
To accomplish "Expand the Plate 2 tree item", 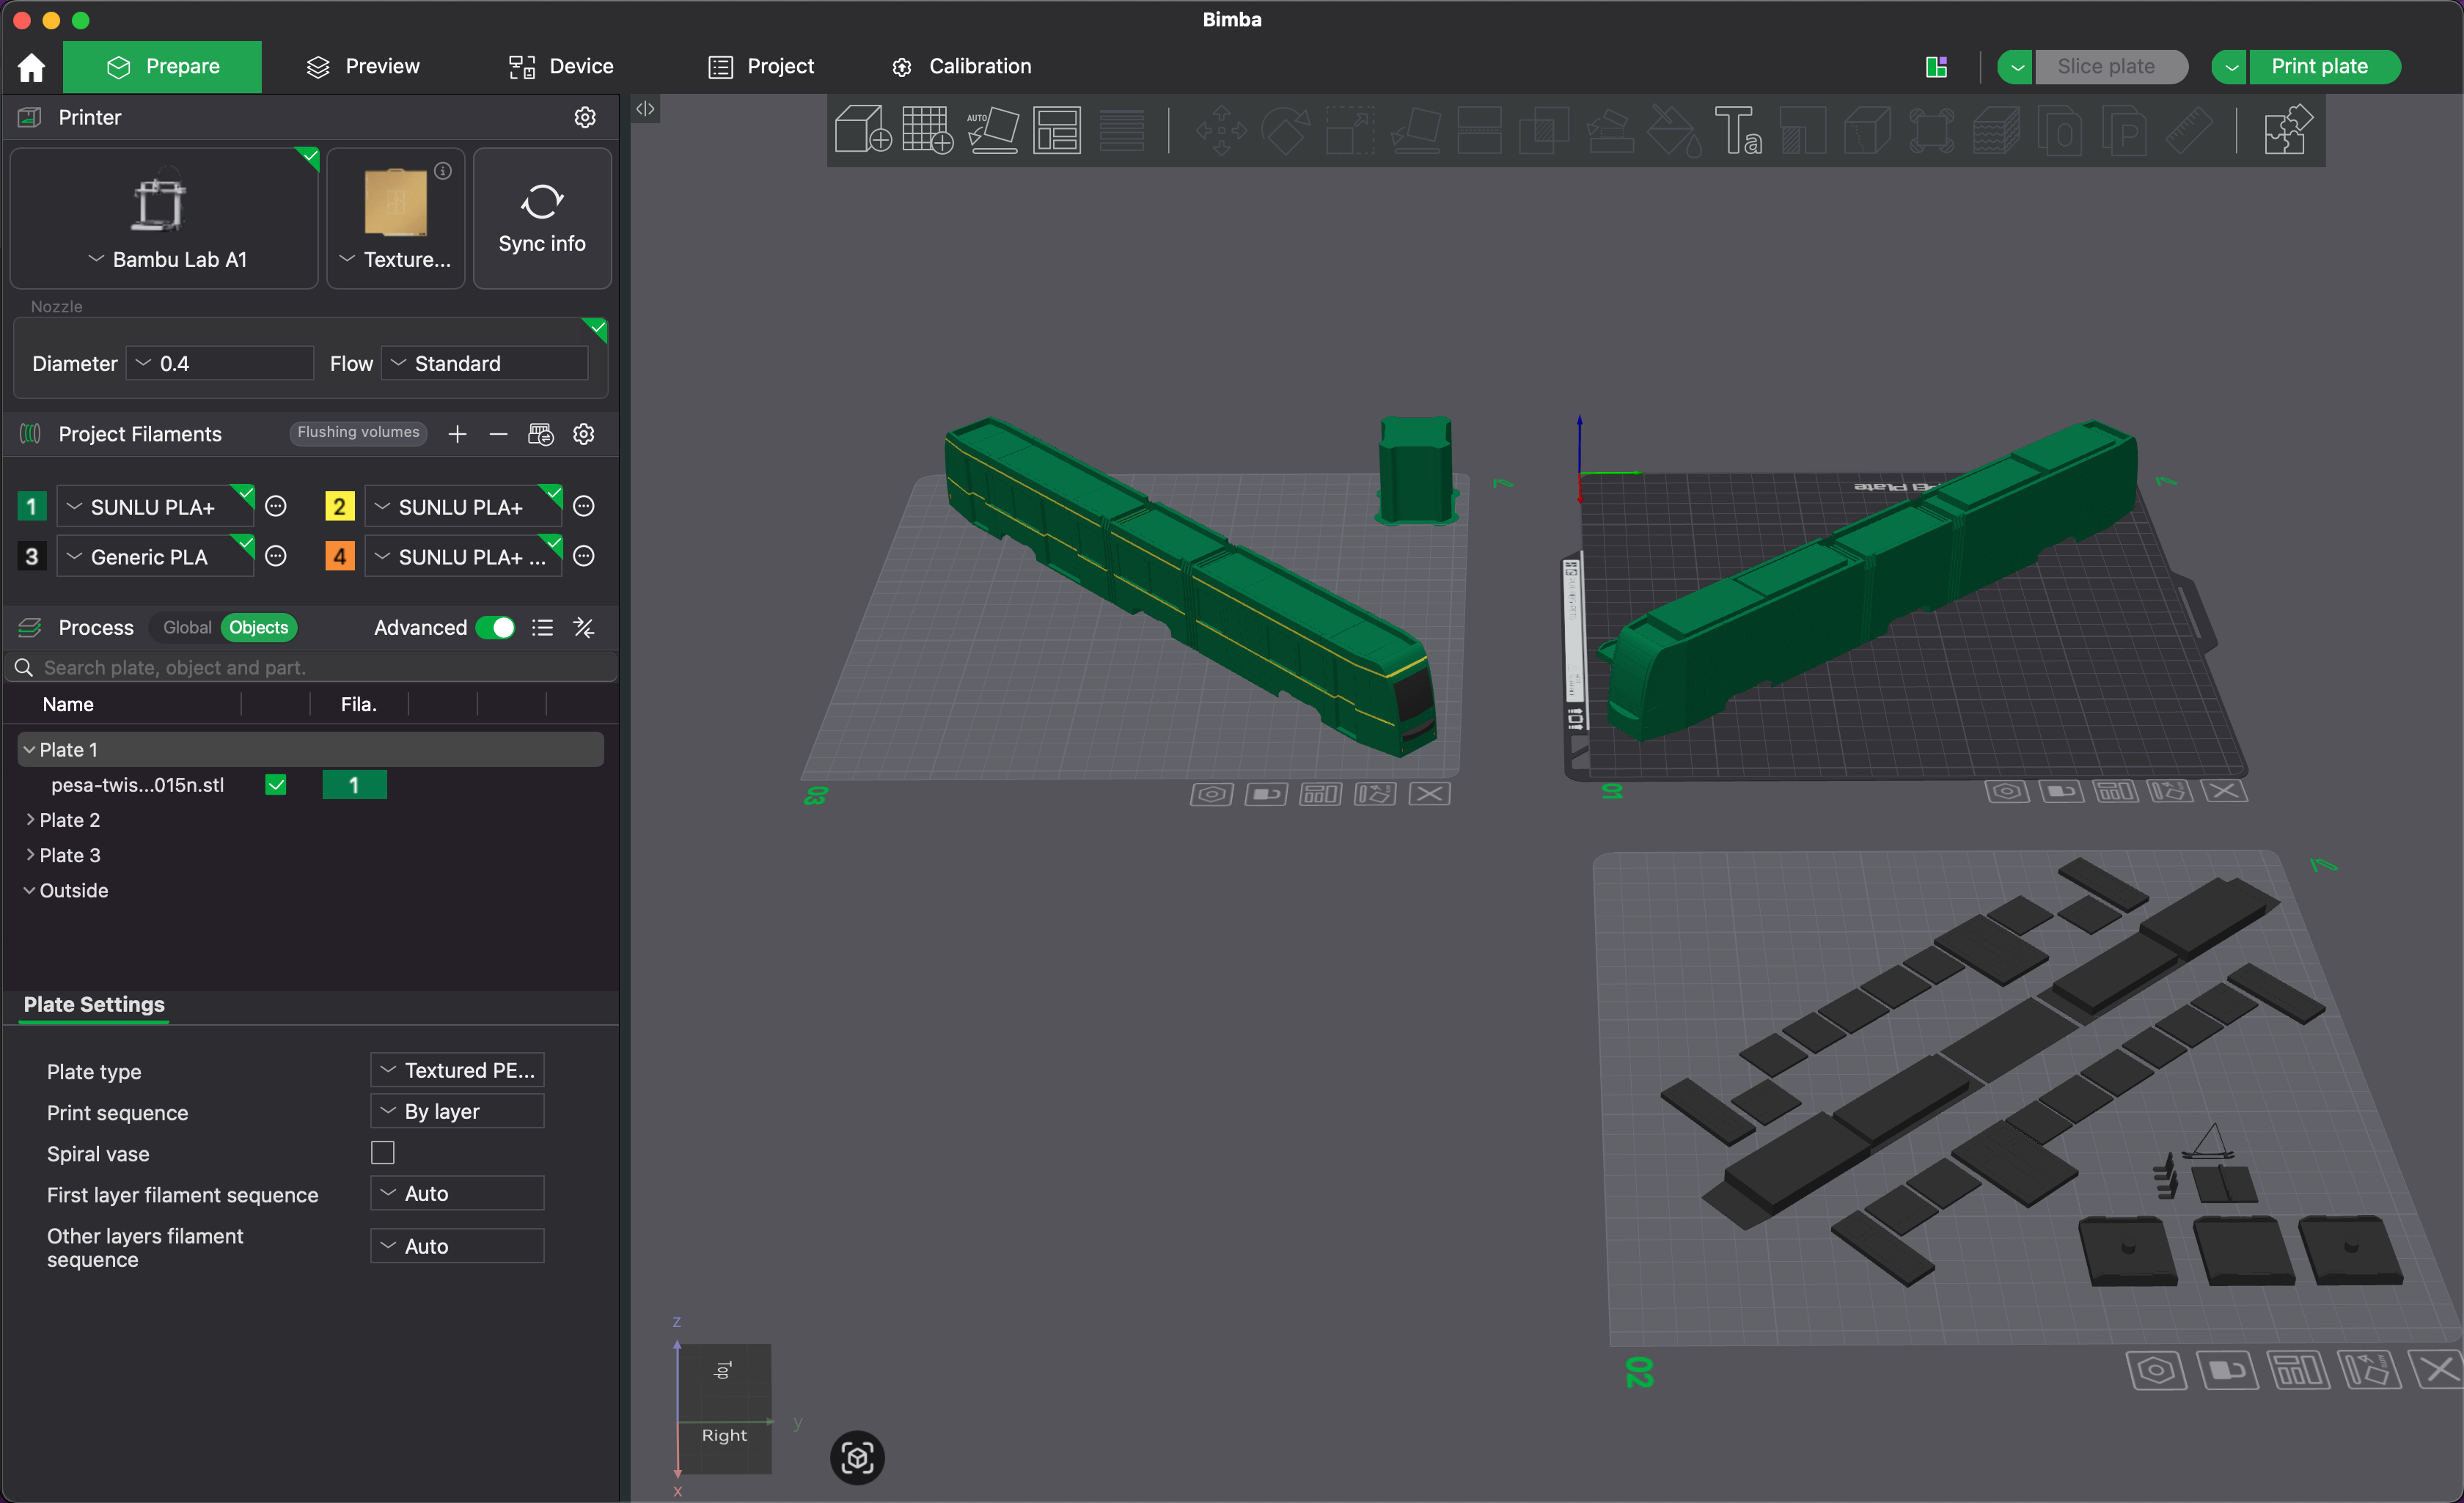I will pyautogui.click(x=30, y=820).
